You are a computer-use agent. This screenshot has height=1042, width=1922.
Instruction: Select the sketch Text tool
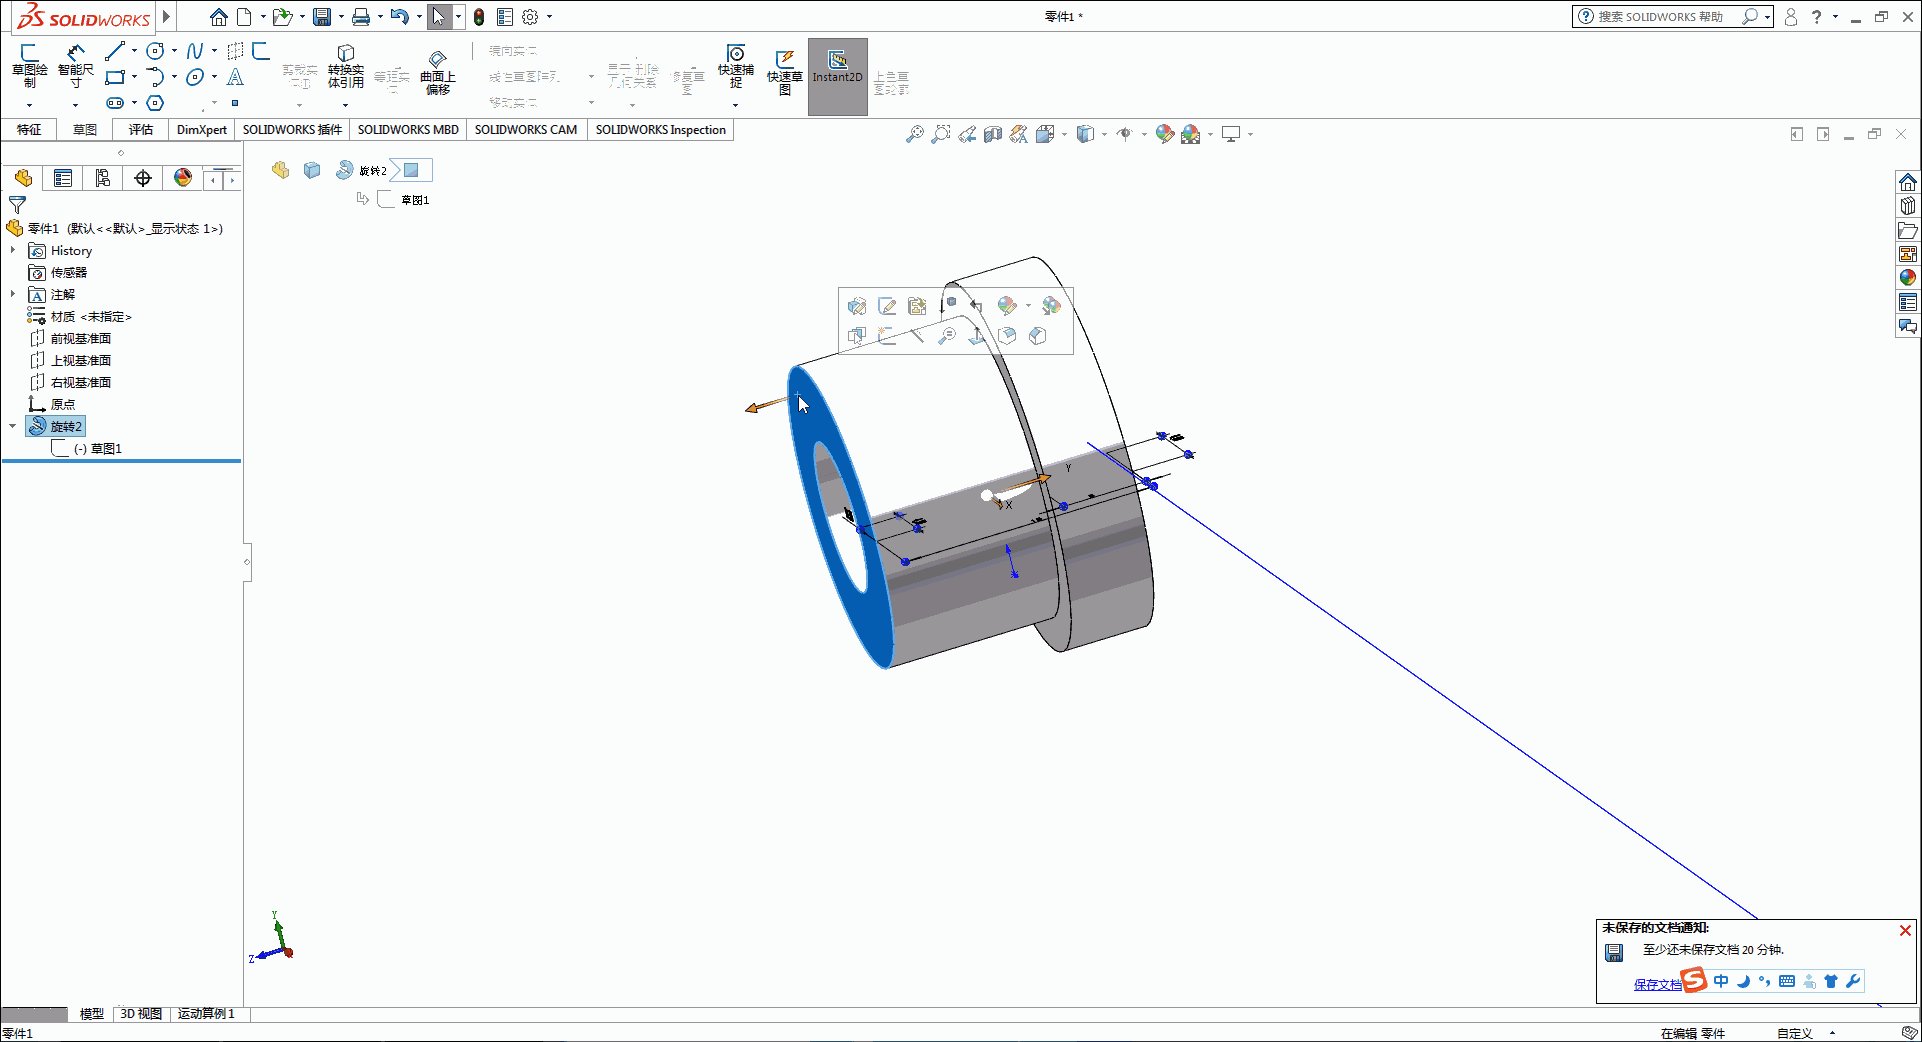tap(235, 77)
